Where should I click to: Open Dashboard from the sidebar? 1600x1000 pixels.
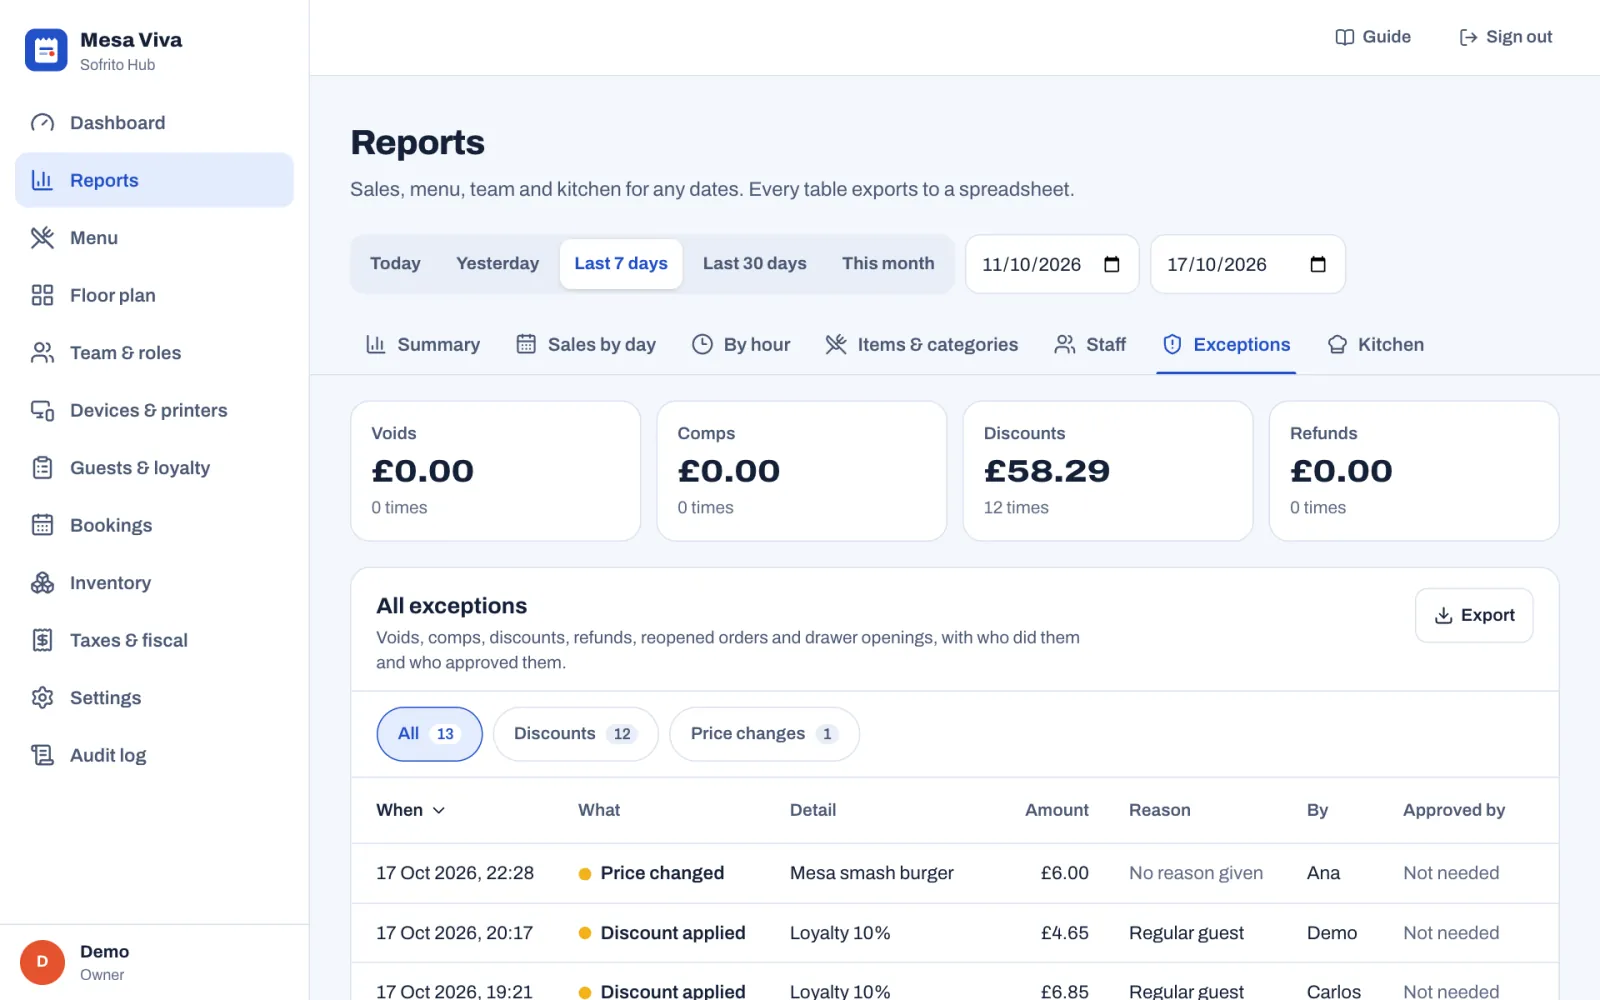[154, 123]
